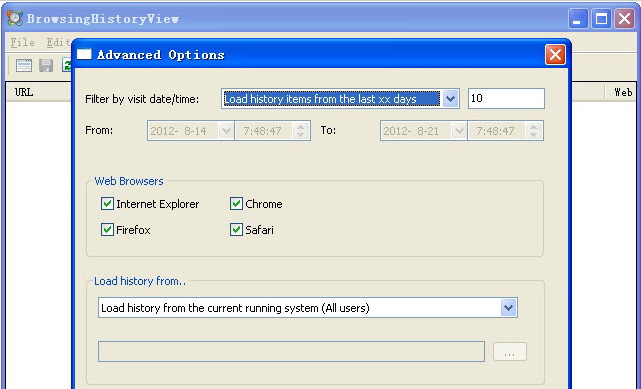
Task: Uncheck the Chrome checkbox
Action: coord(236,203)
